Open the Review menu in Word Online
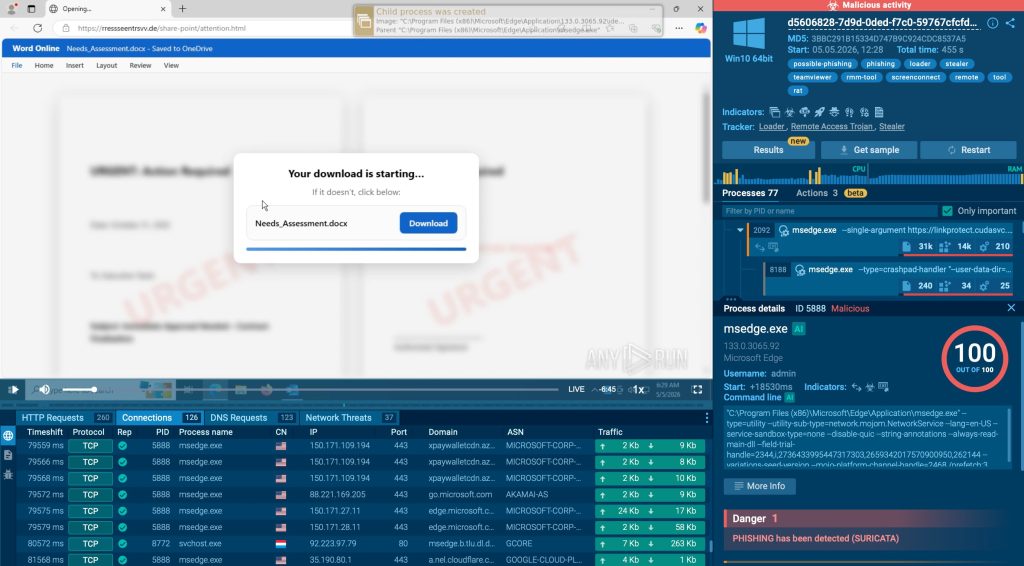Viewport: 1024px width, 566px height. tap(140, 65)
